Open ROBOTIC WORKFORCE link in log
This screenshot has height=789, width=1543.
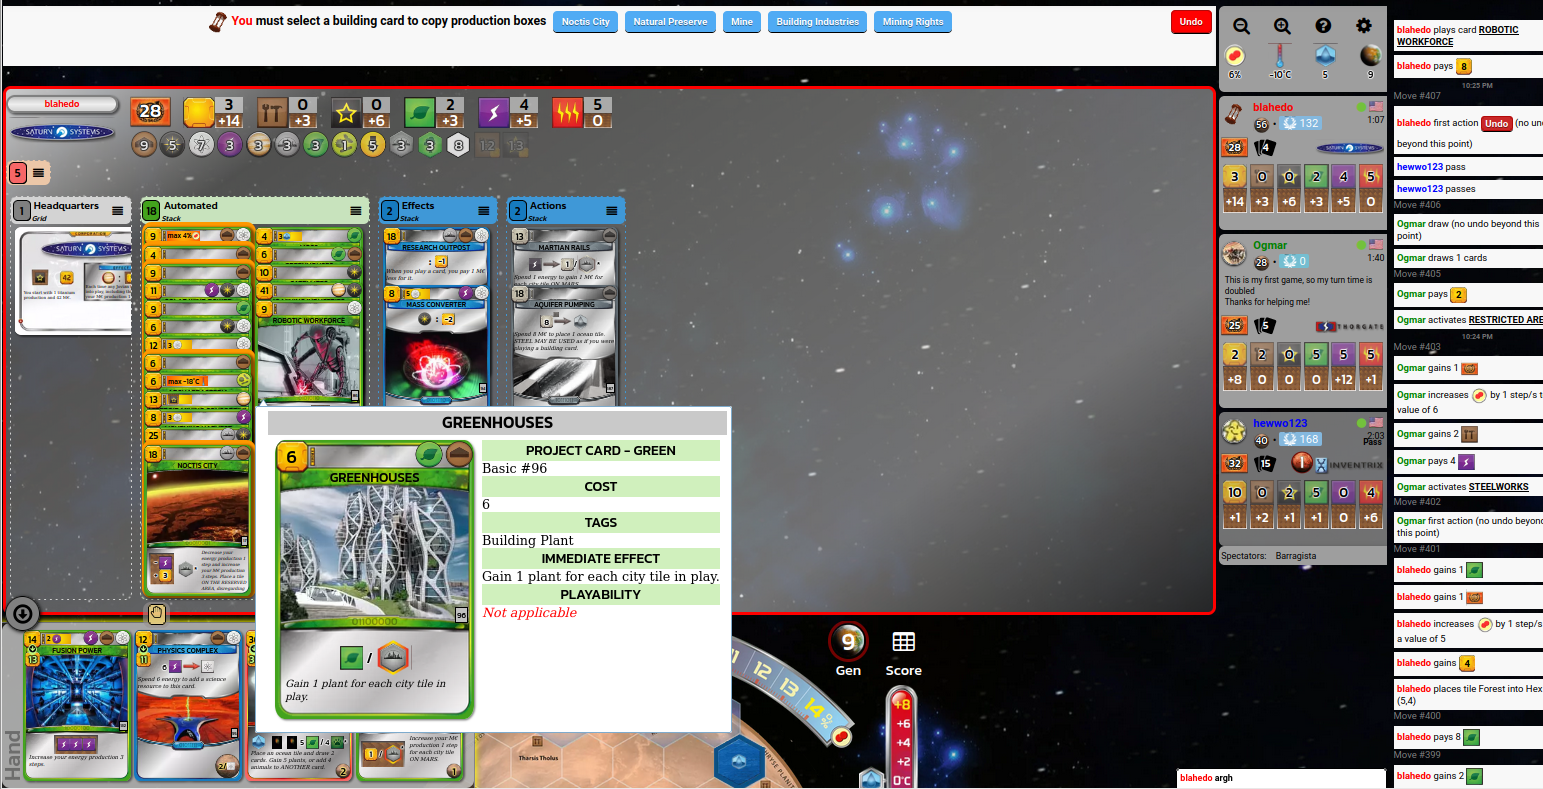(x=1457, y=36)
